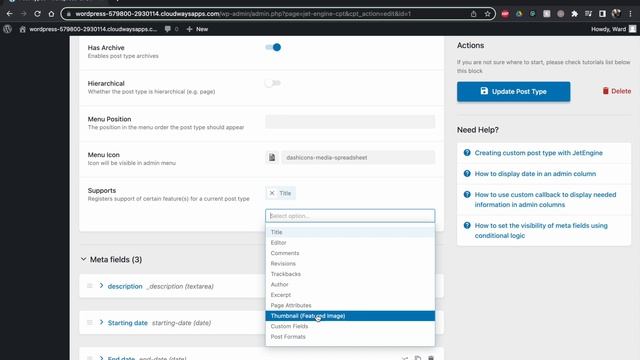This screenshot has width=640, height=360.
Task: Choose Editor in the dropdown list
Action: (x=350, y=242)
